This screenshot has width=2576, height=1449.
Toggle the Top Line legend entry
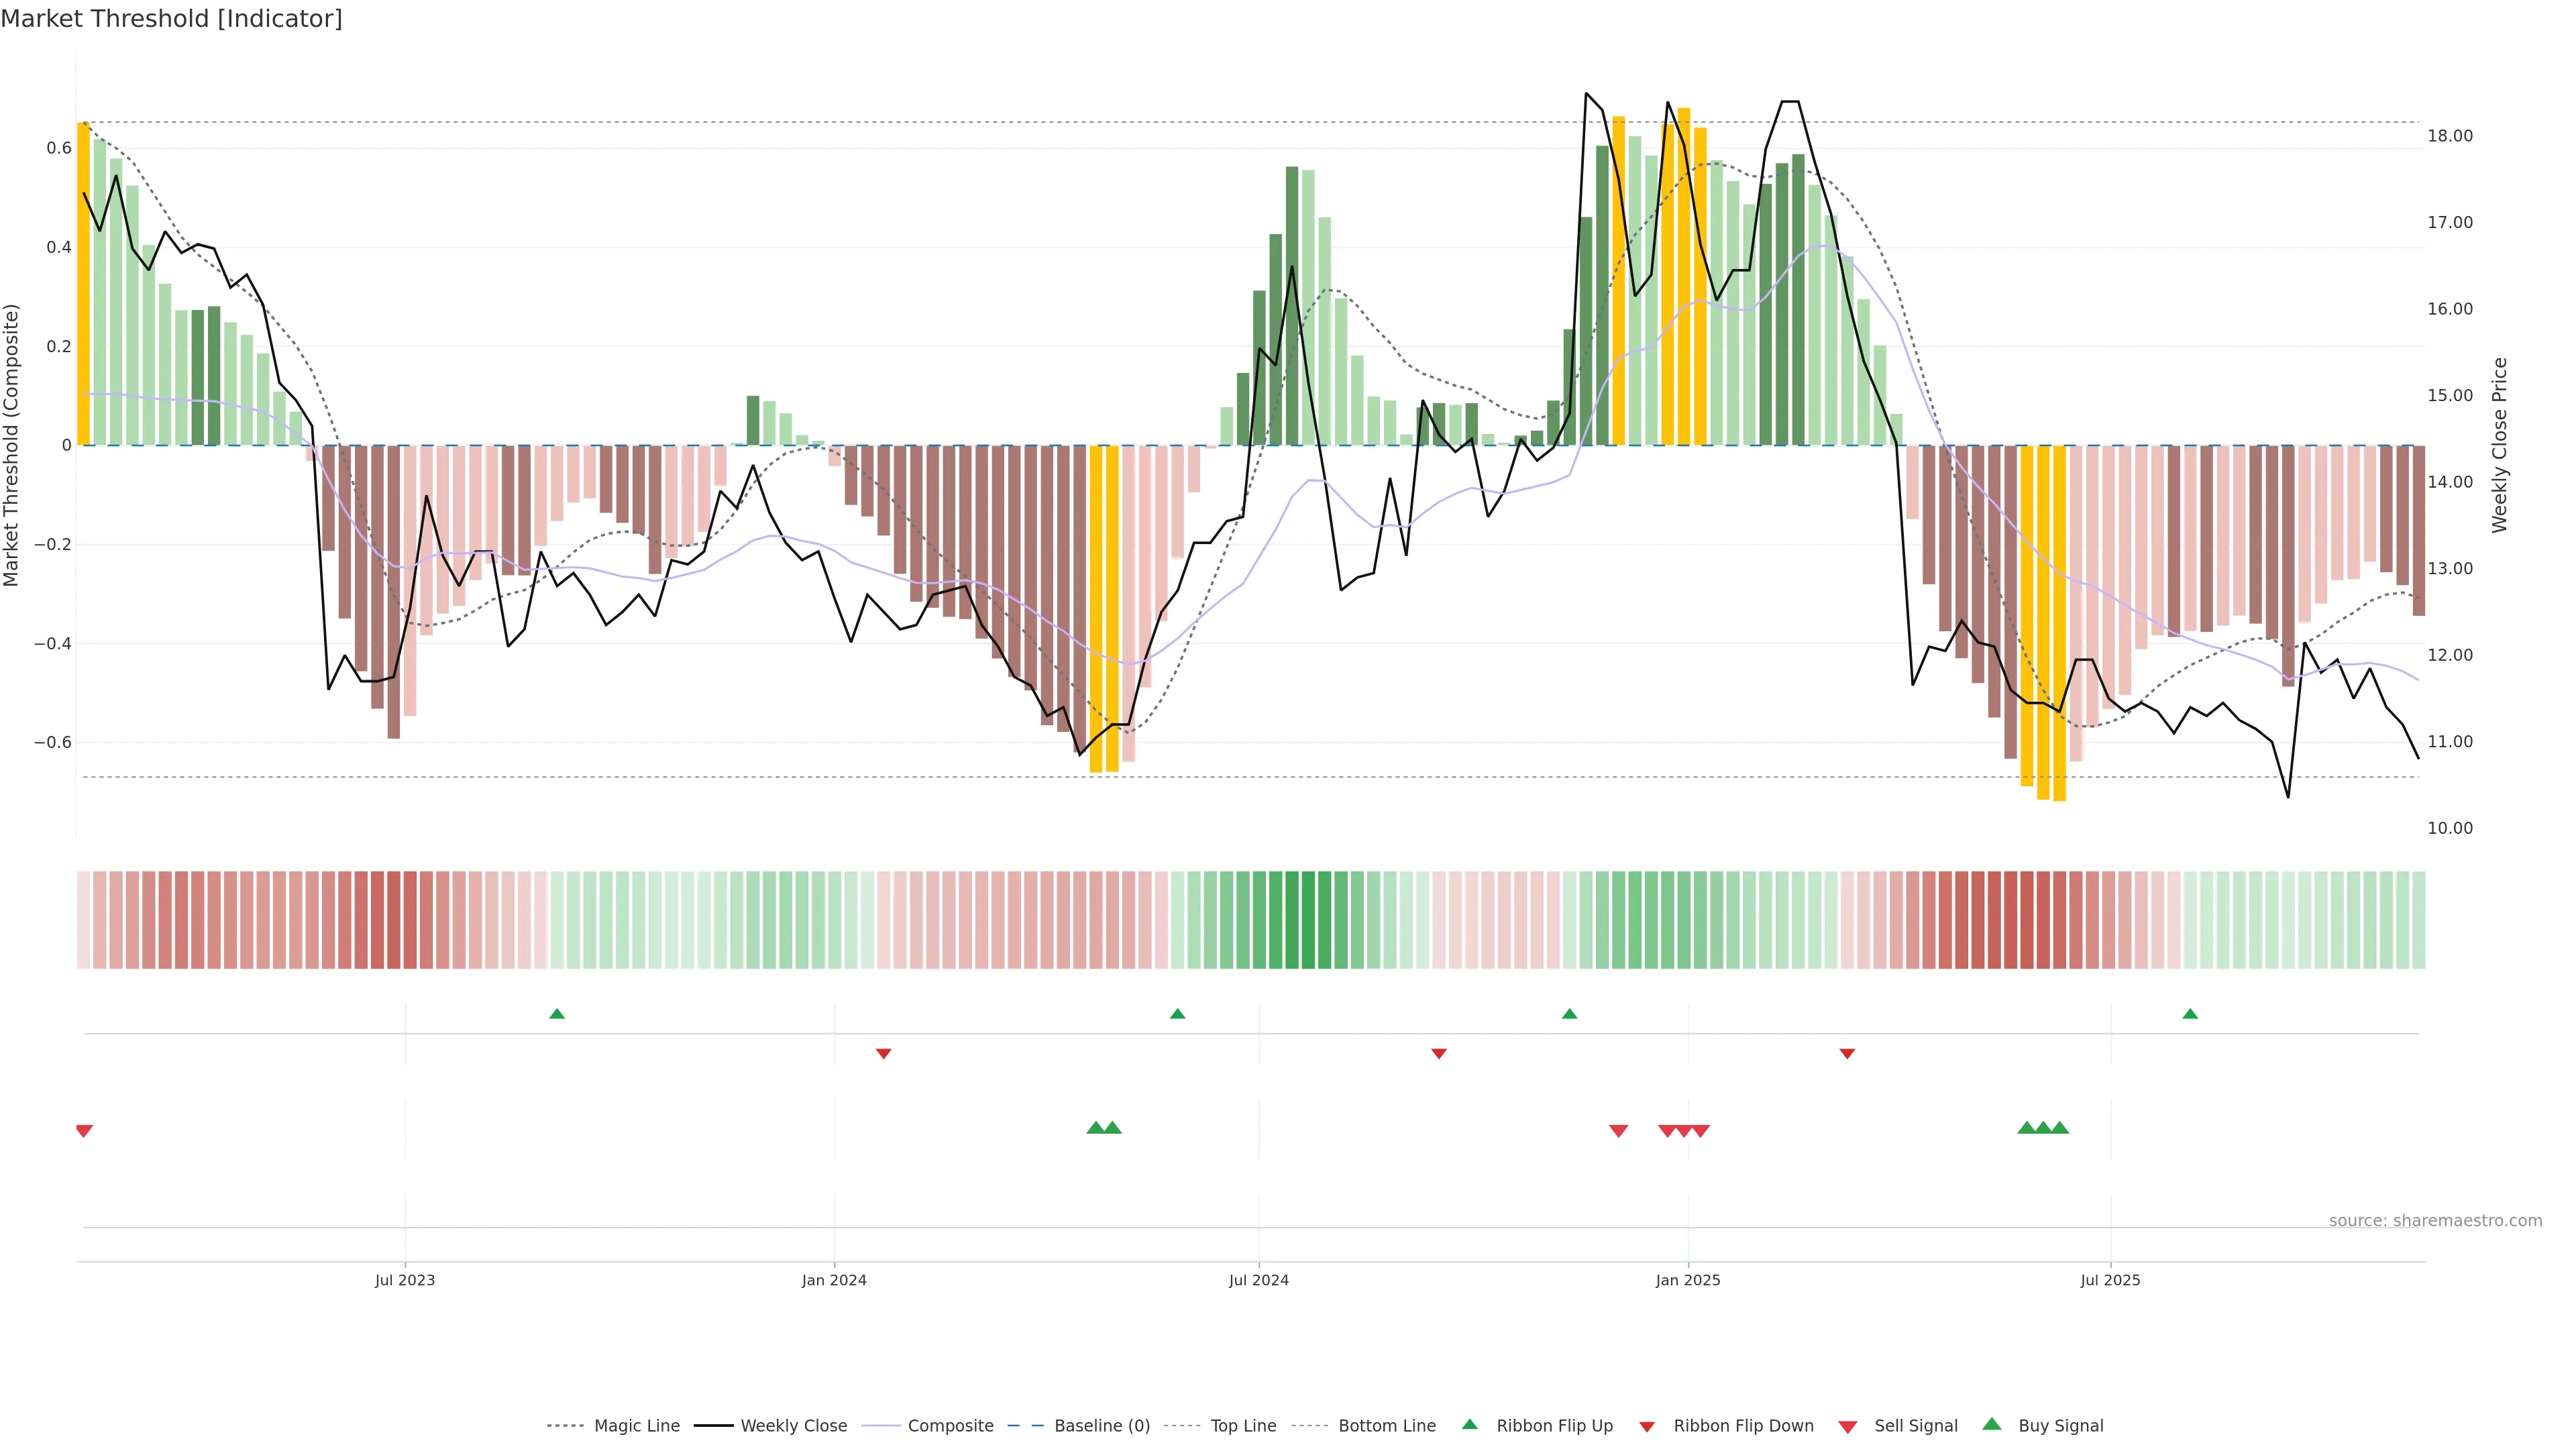point(1243,1426)
